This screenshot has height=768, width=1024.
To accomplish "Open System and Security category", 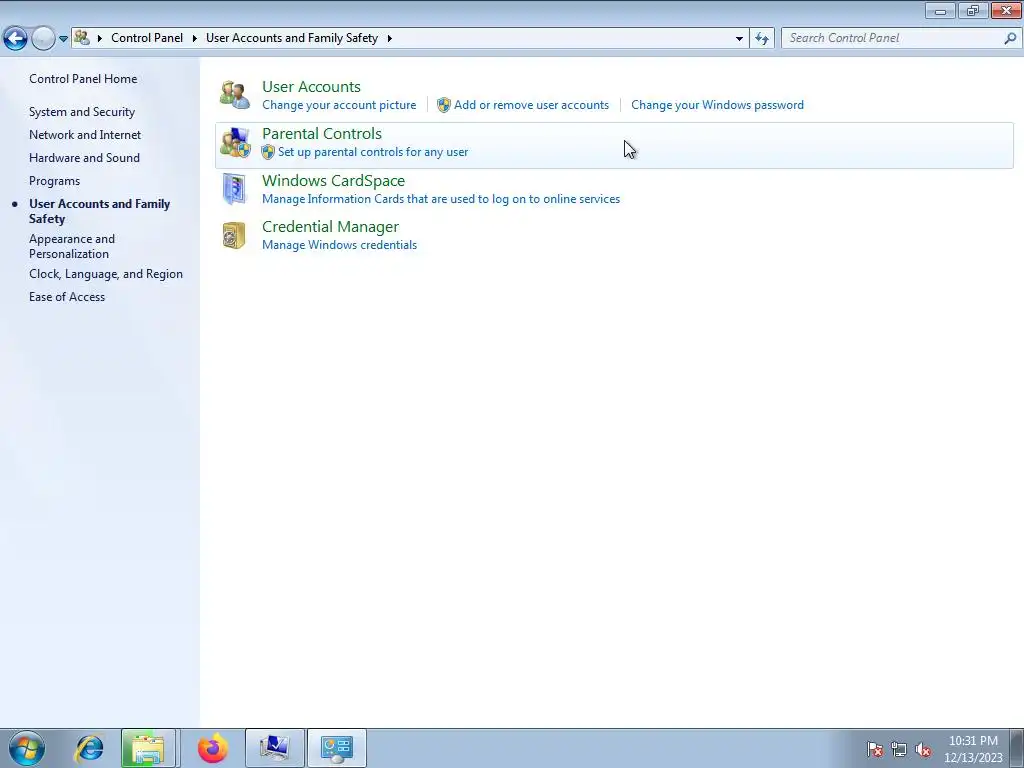I will pyautogui.click(x=82, y=112).
